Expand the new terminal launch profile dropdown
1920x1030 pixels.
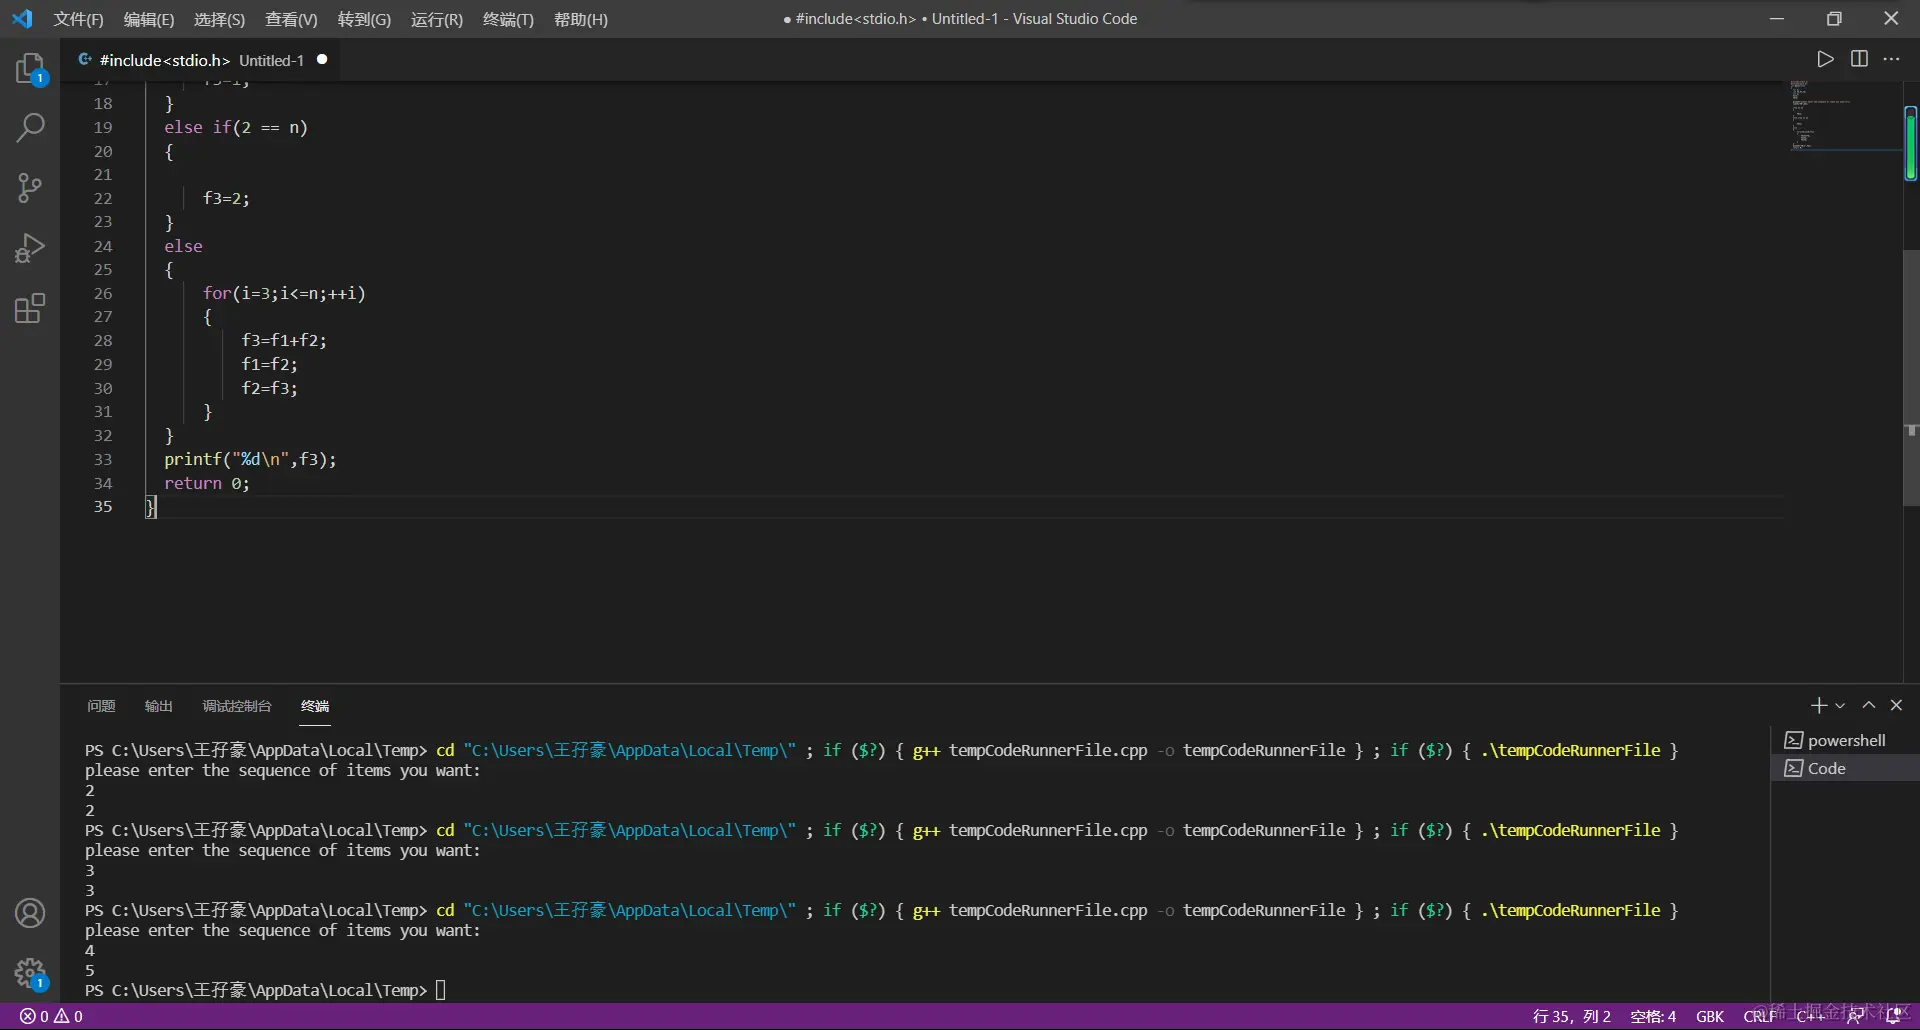(x=1840, y=706)
